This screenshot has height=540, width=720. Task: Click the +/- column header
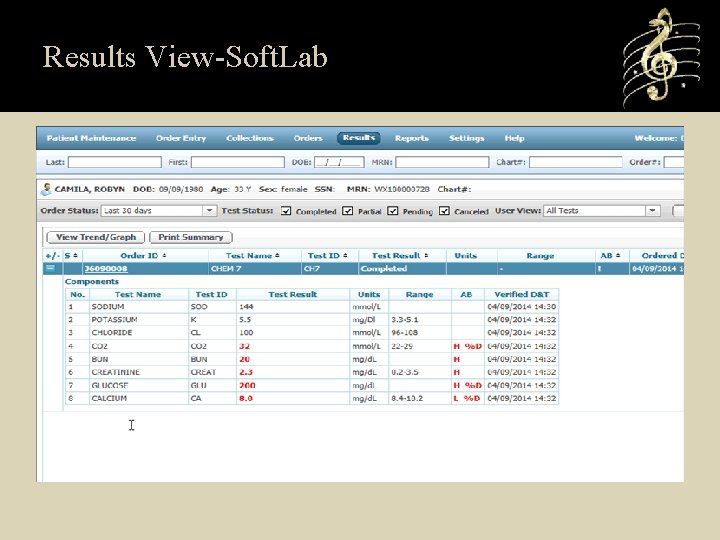pyautogui.click(x=52, y=256)
